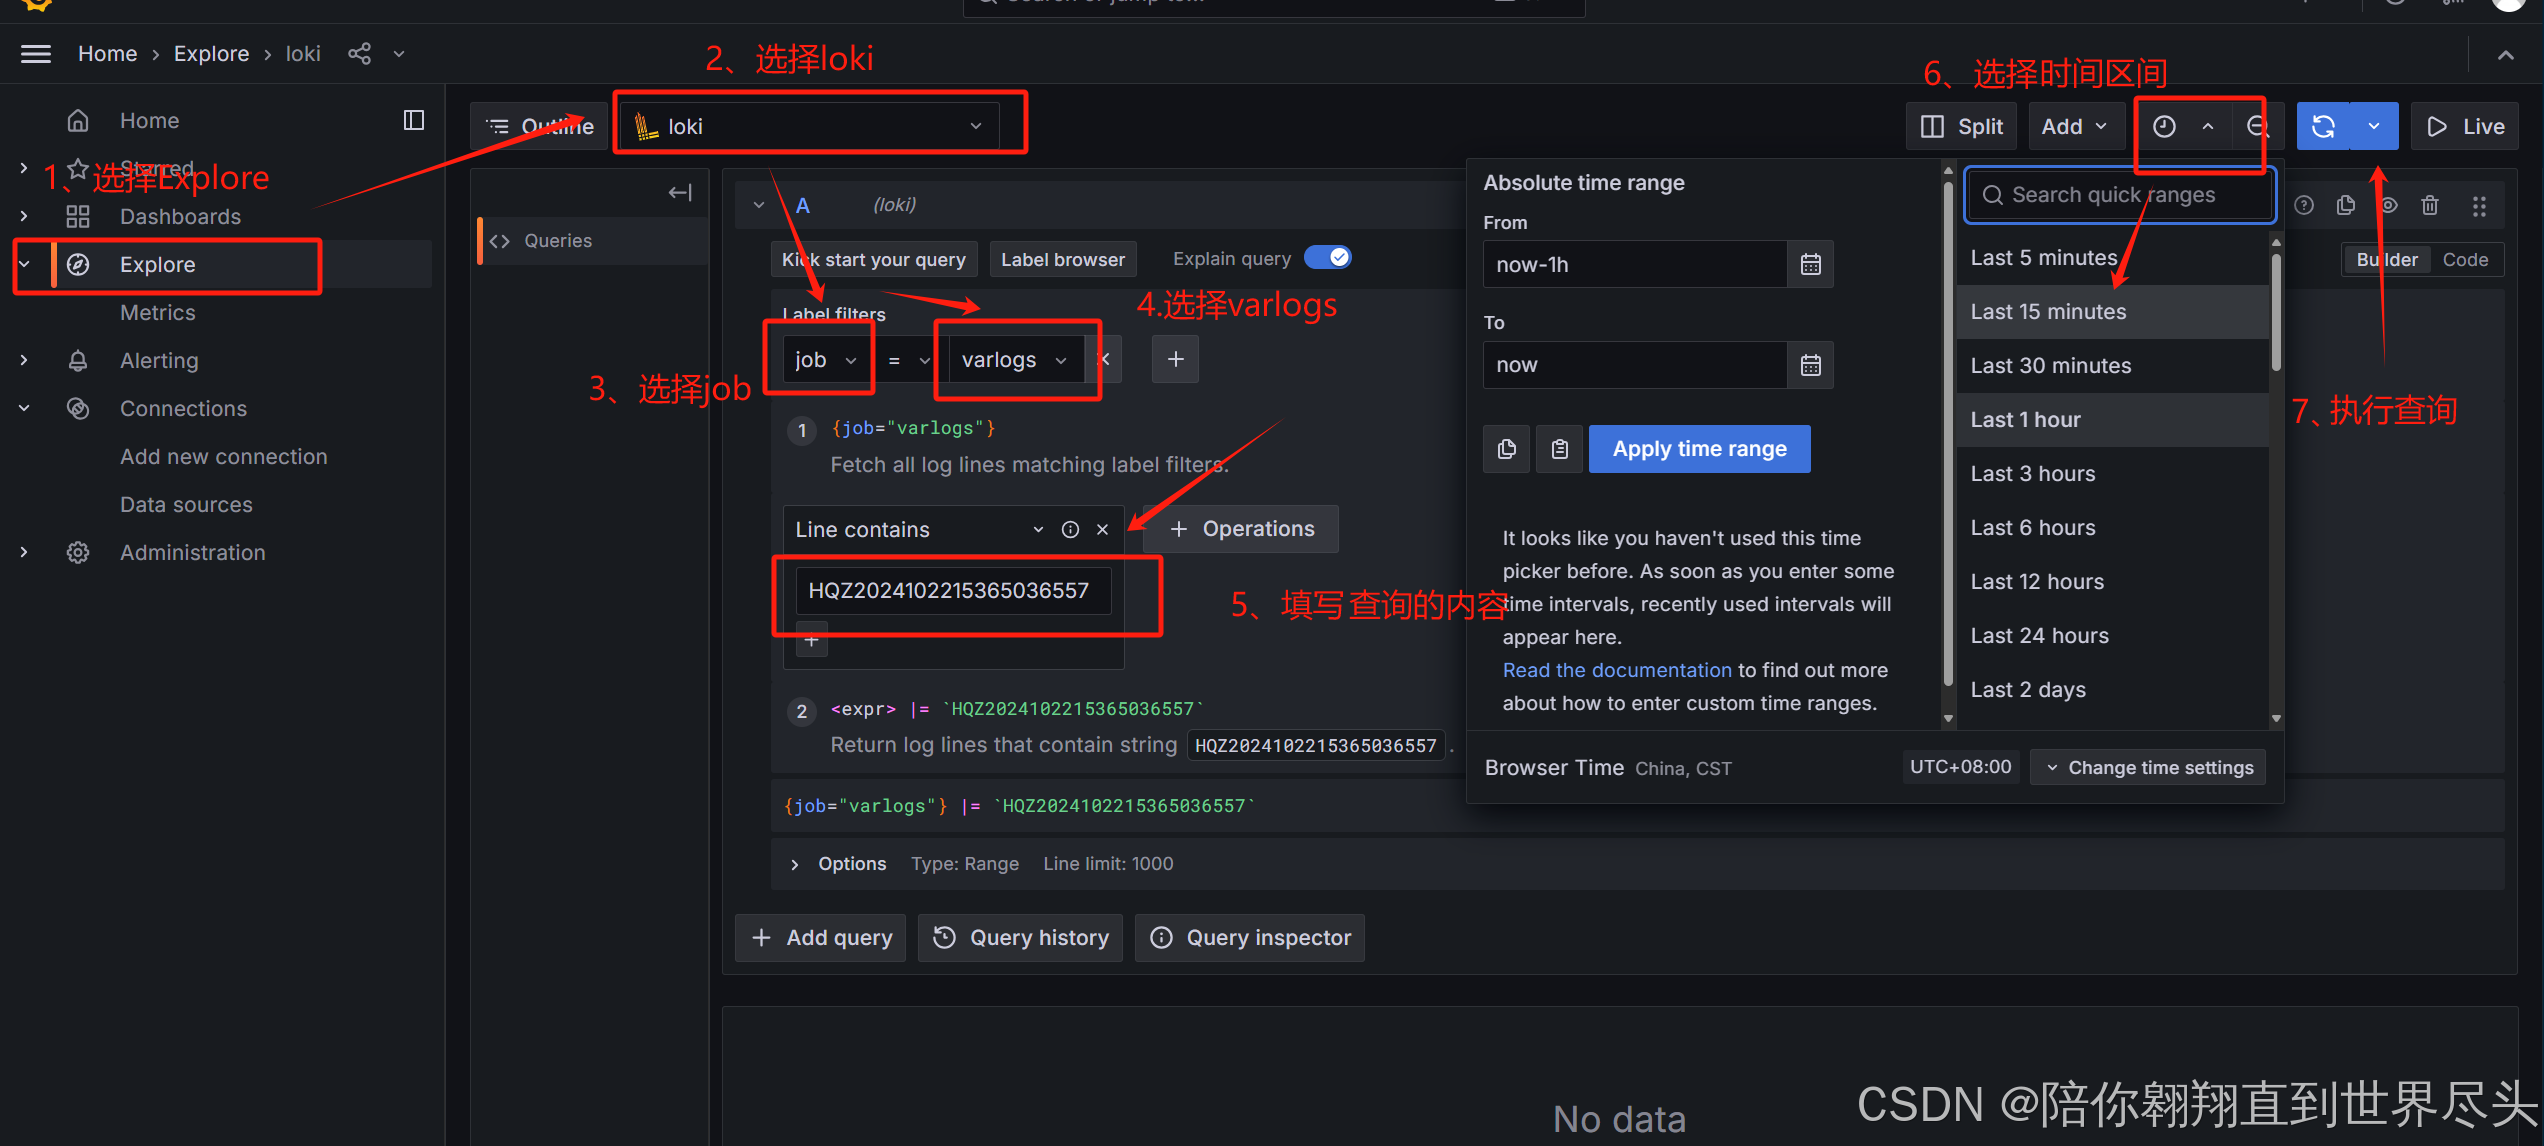Click the From field calendar icon
Screen dimensions: 2544x1146
point(1810,265)
